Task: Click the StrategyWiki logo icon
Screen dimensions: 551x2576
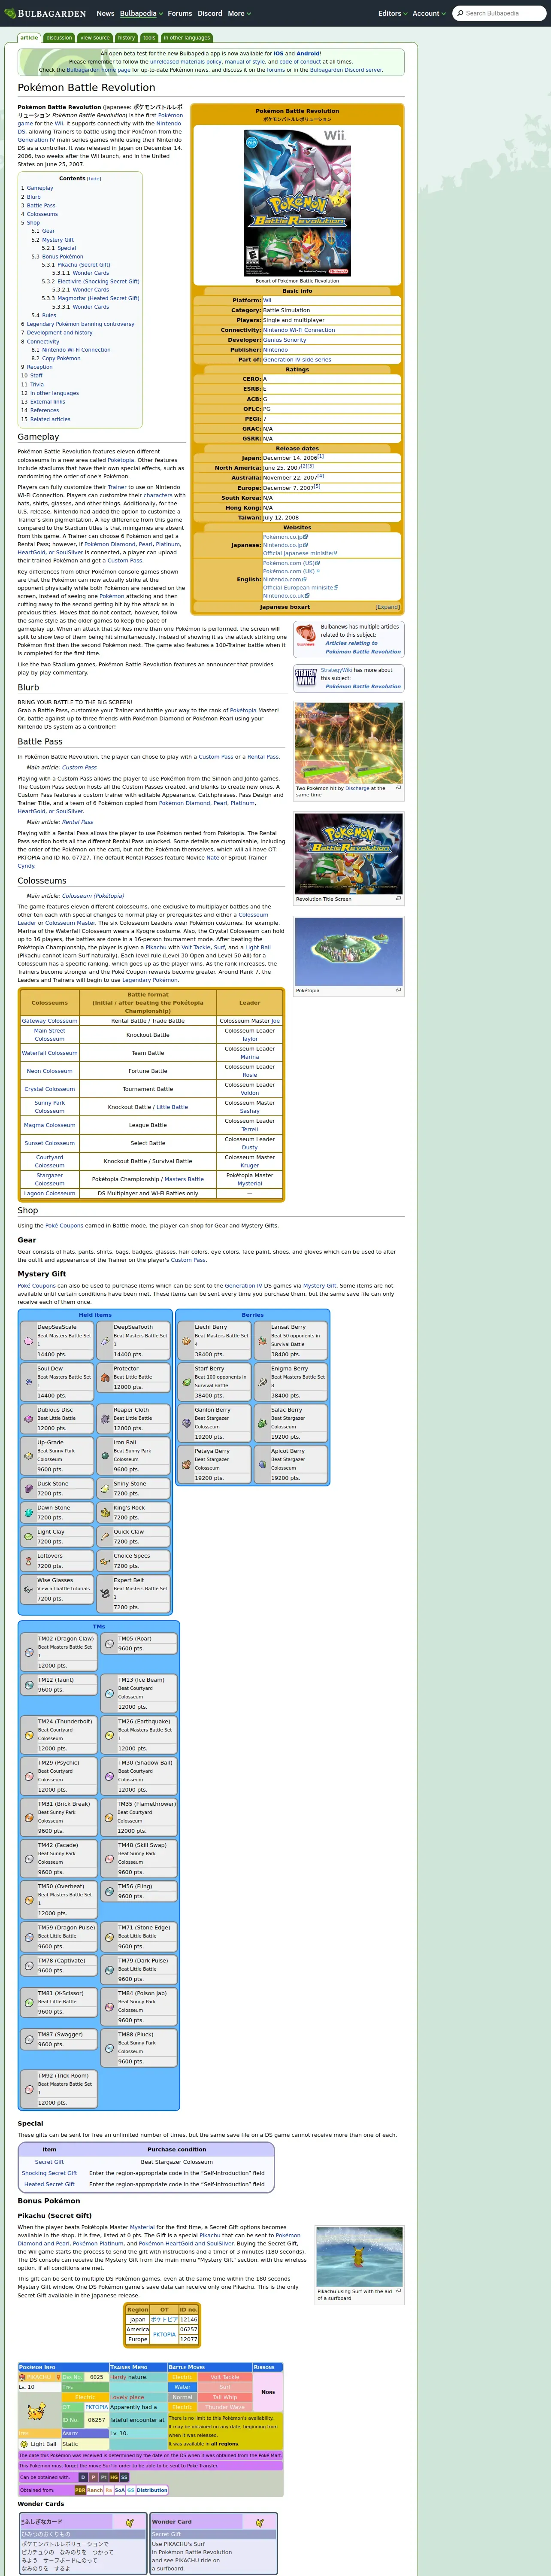Action: click(x=305, y=678)
